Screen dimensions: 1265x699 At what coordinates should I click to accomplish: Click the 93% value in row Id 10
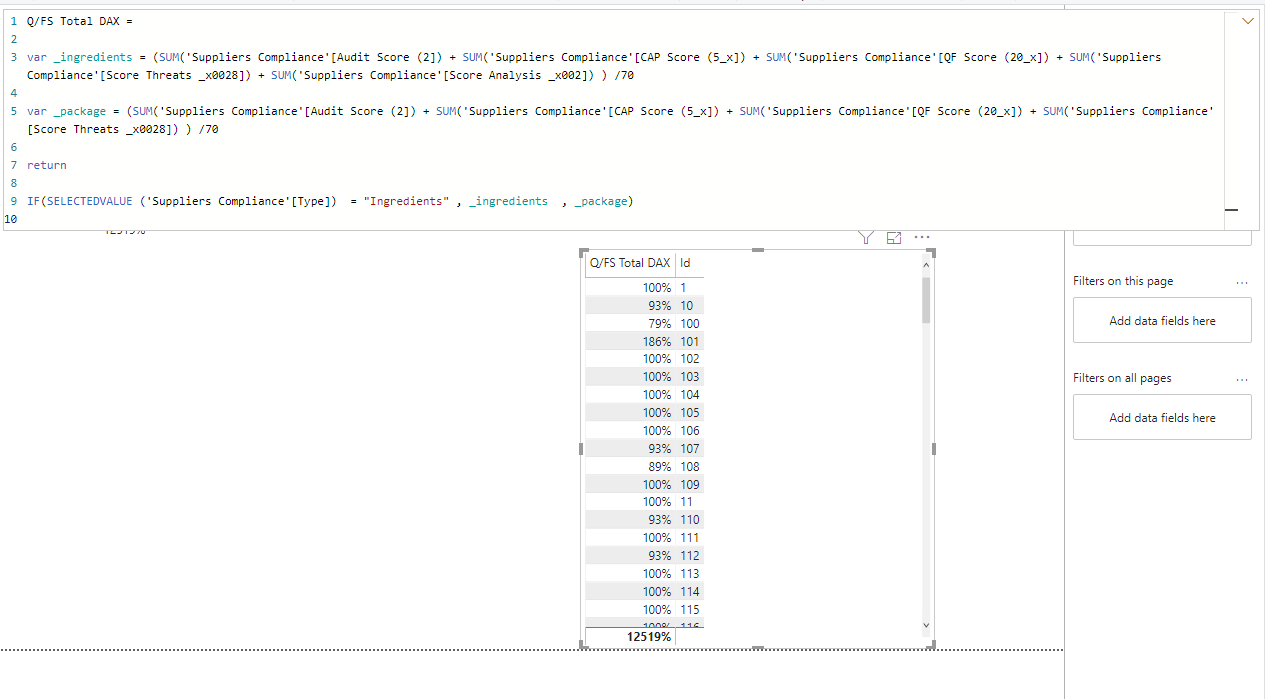660,305
